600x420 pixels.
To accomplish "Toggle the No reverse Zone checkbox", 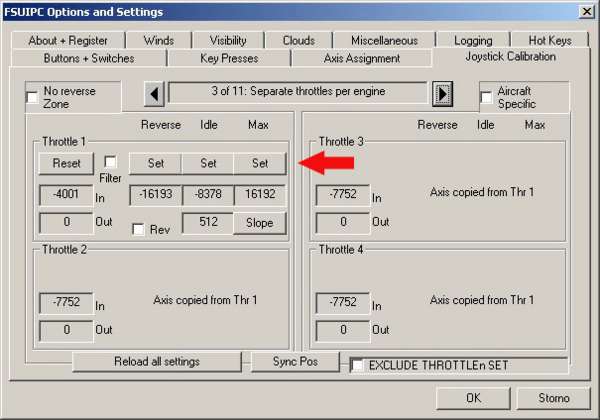I will click(32, 98).
